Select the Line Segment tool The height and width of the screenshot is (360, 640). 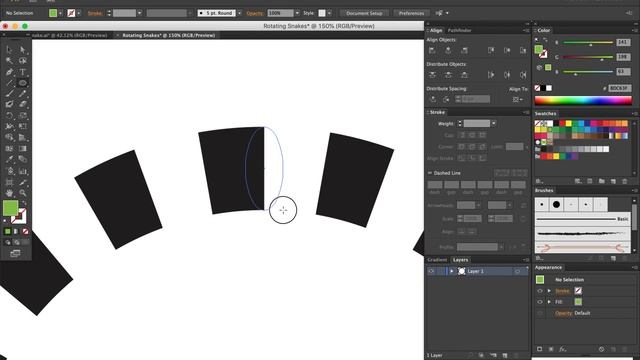(9, 83)
